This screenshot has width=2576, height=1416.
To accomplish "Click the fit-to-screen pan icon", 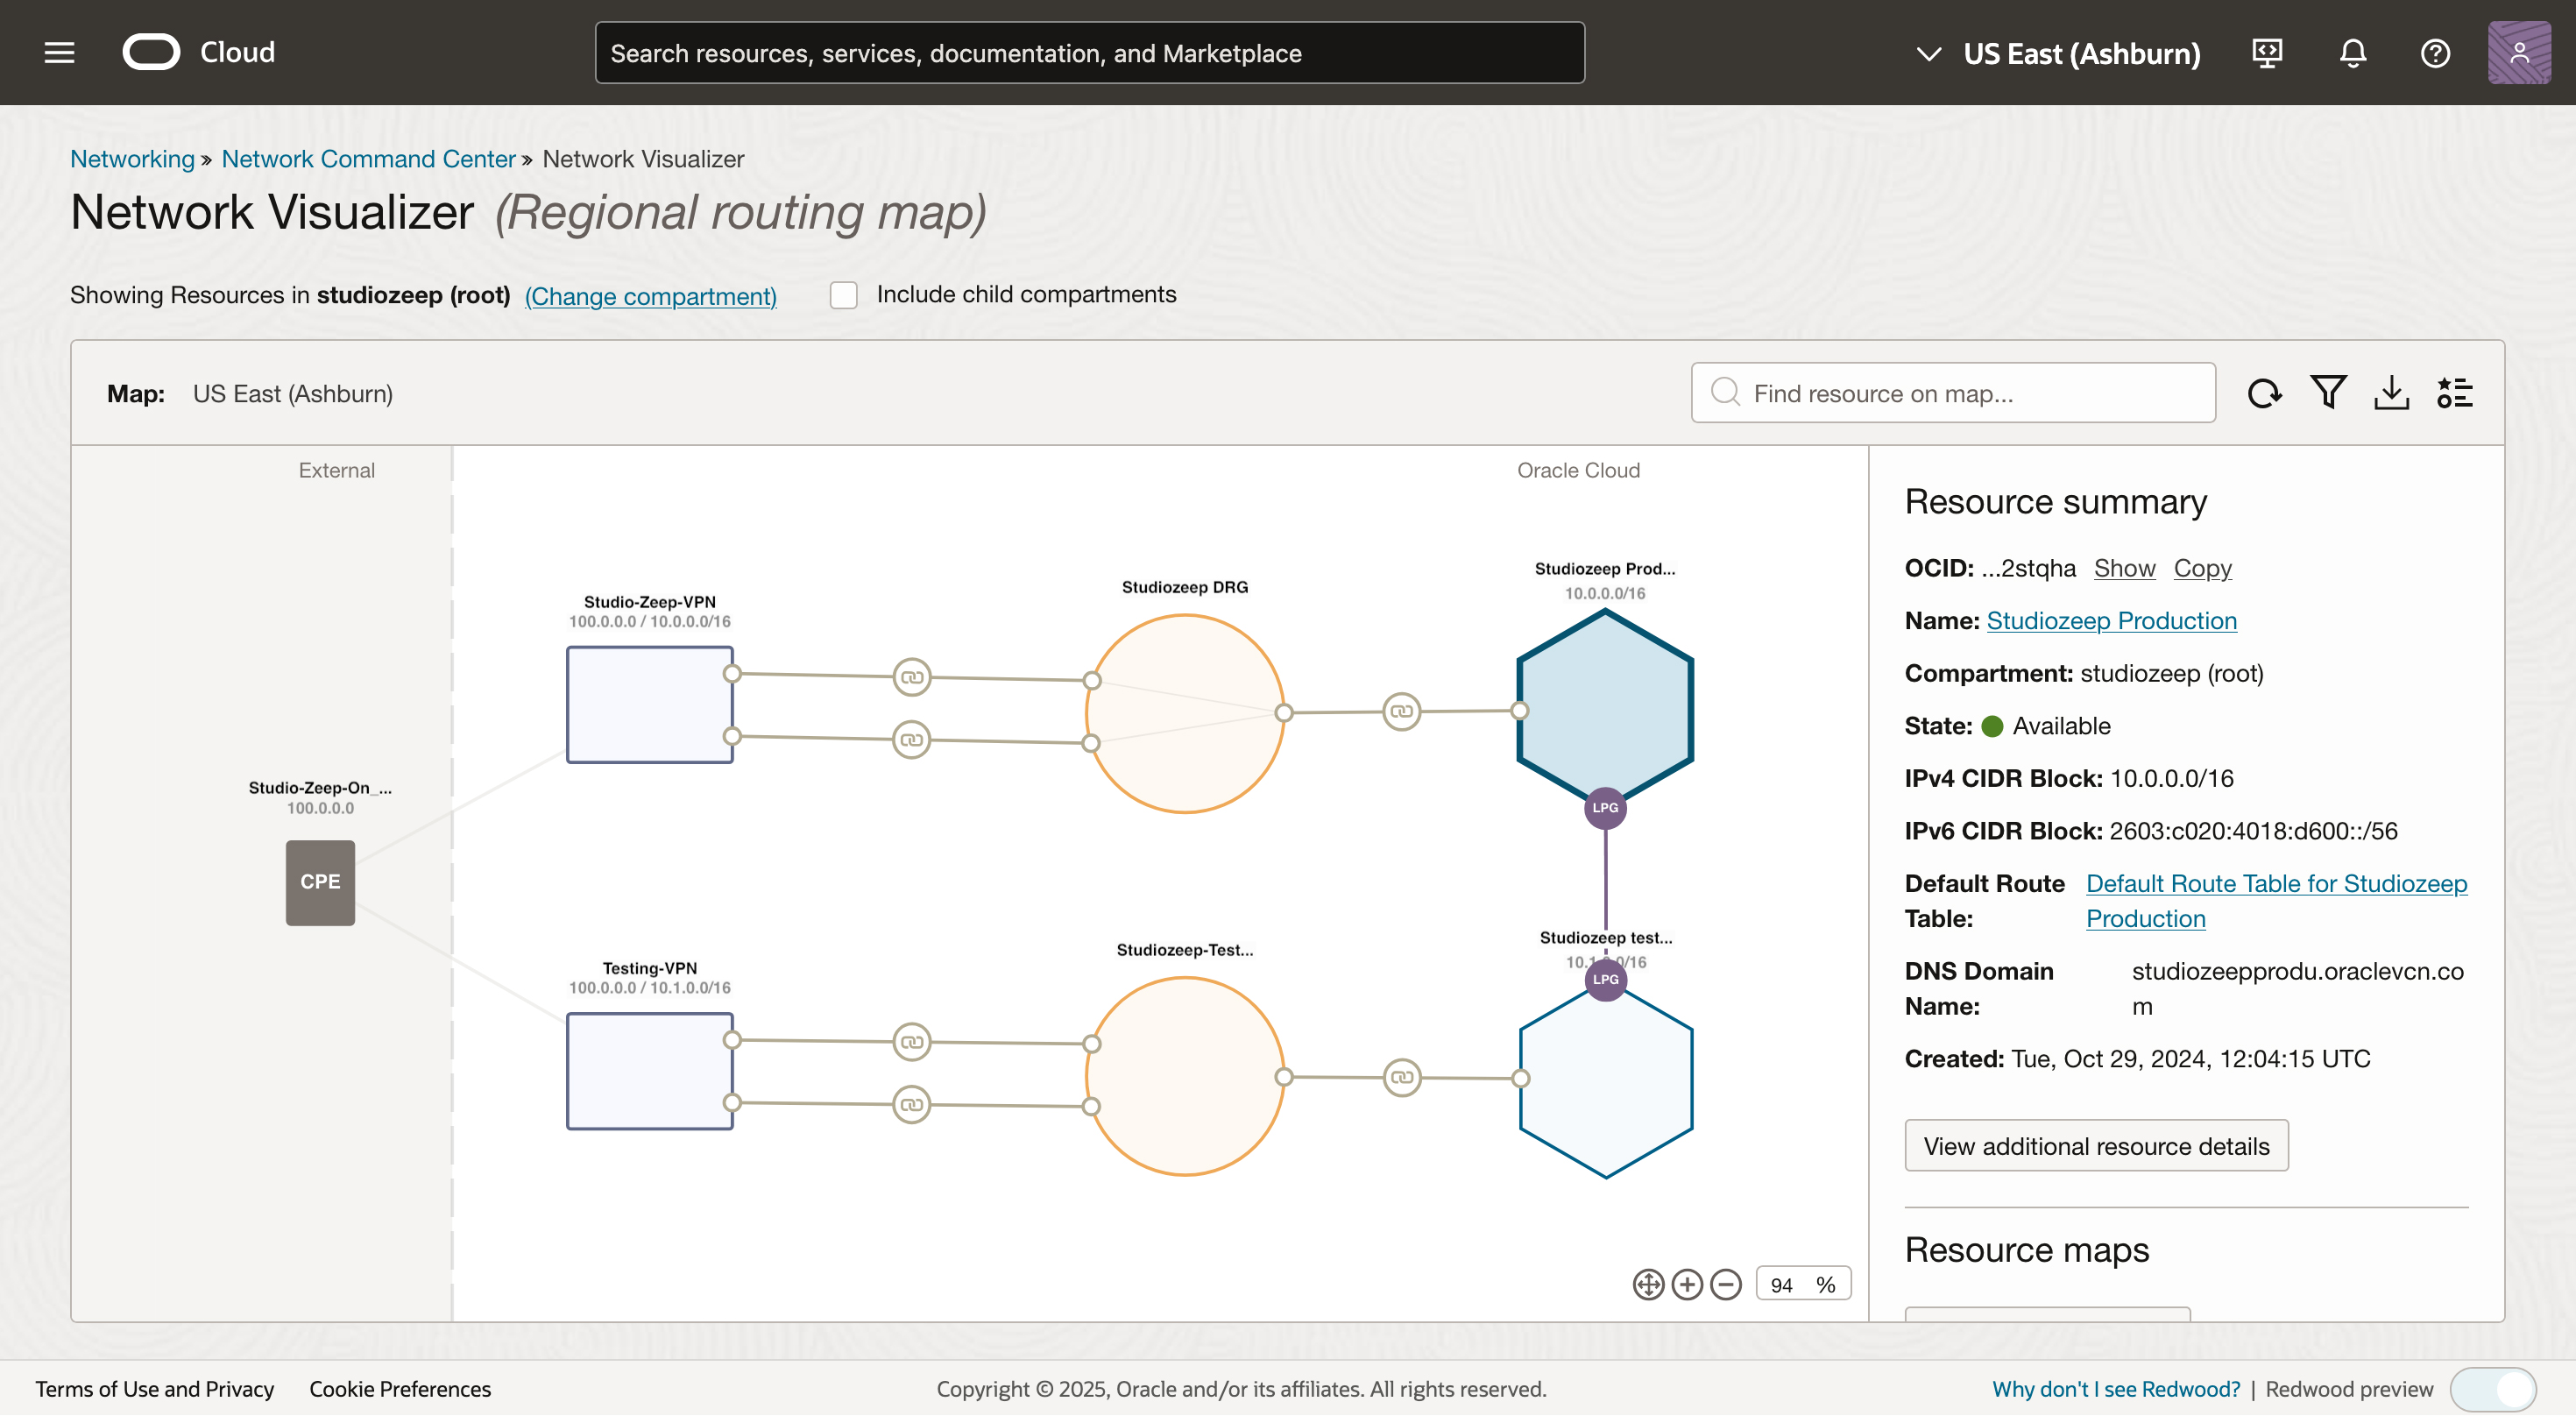I will pyautogui.click(x=1648, y=1285).
